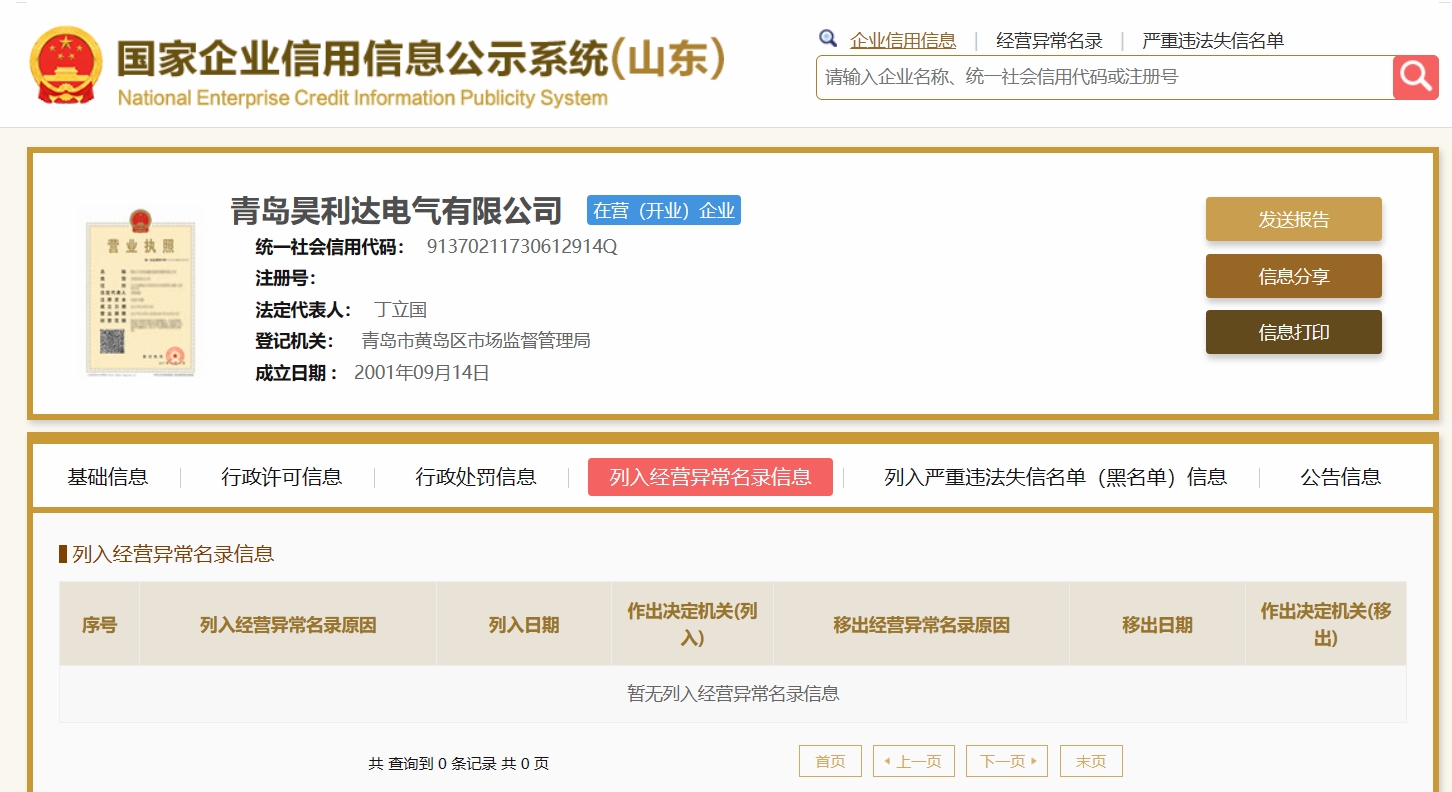Select the 经营异常名录 search category
The width and height of the screenshot is (1452, 792).
(1049, 41)
